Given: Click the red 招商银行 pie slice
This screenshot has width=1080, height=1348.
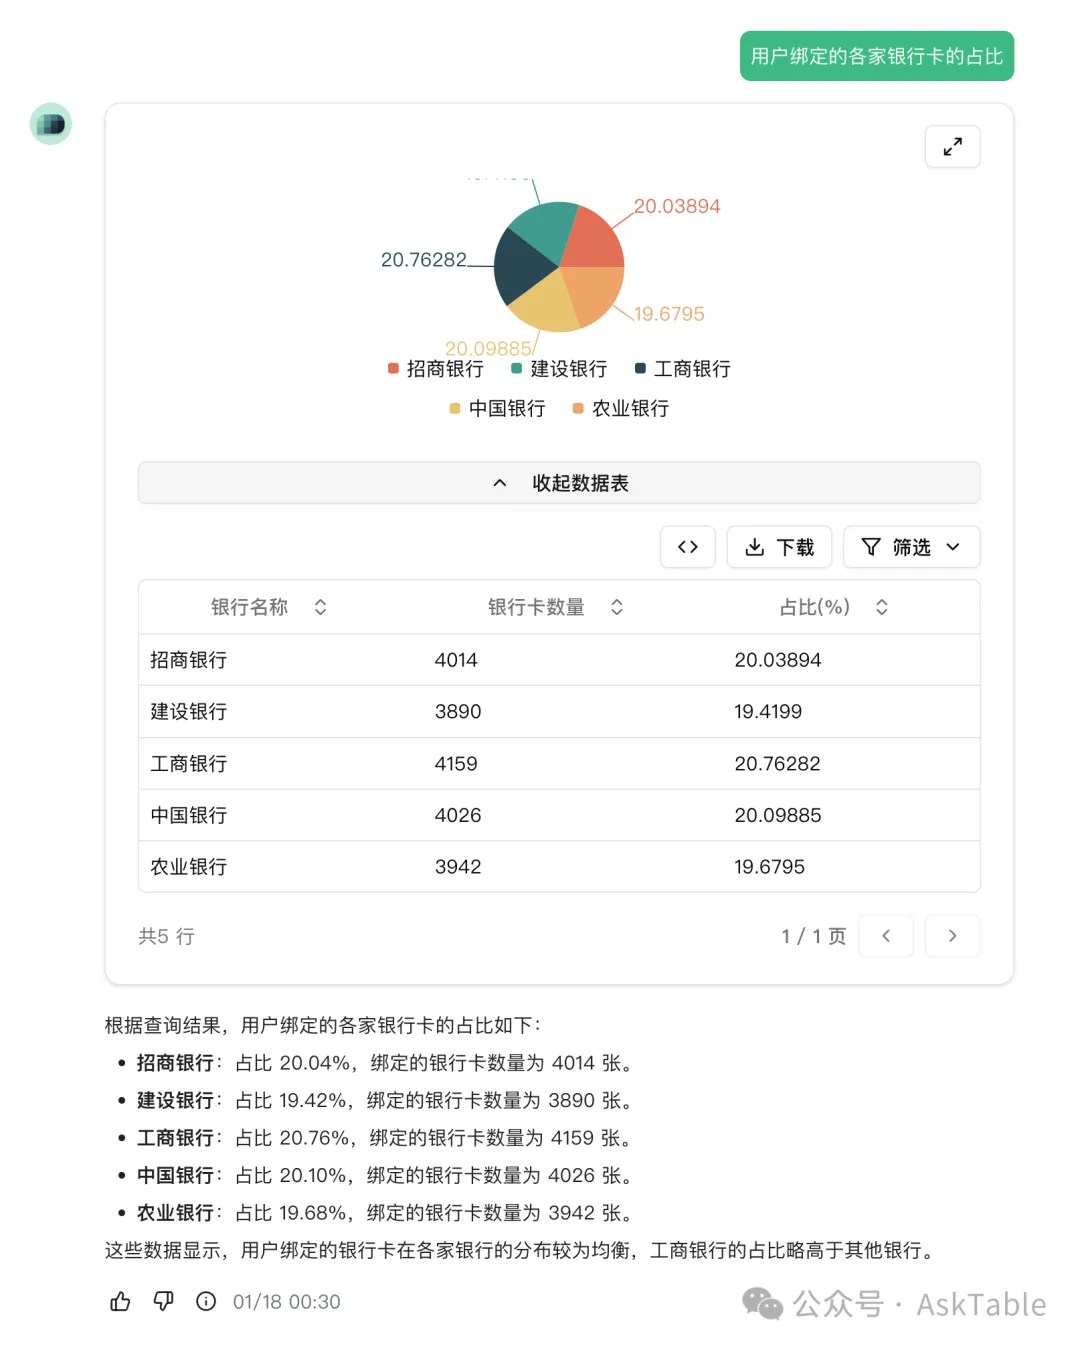Looking at the screenshot, I should click(x=594, y=239).
